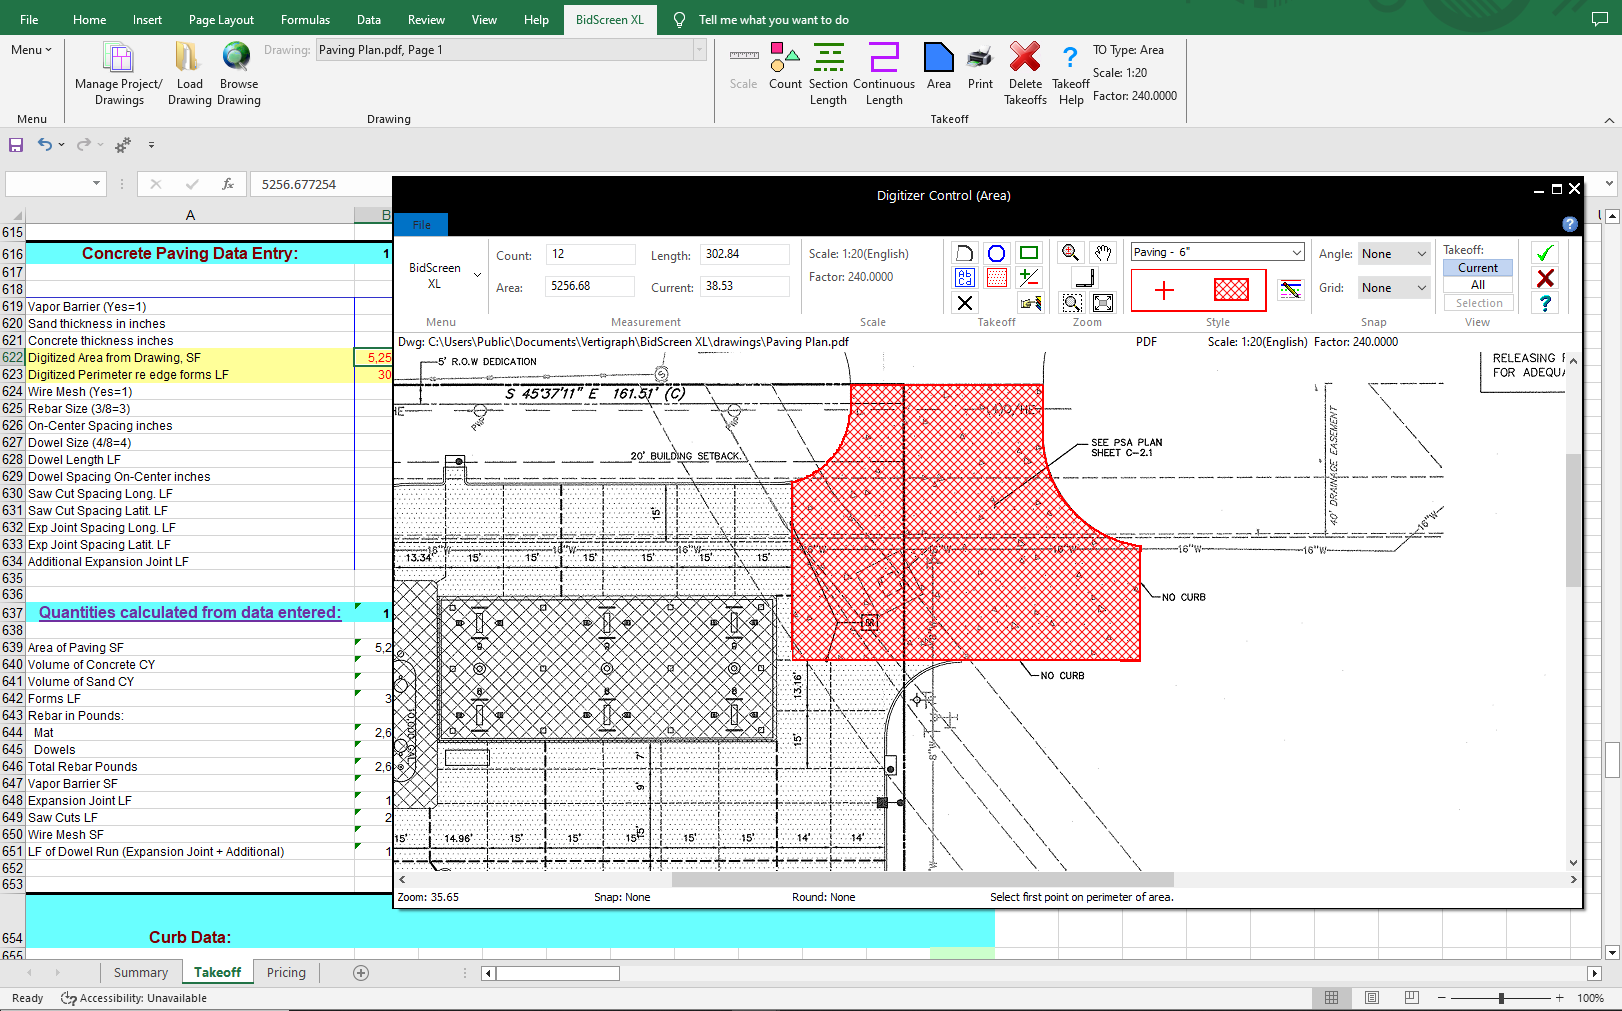This screenshot has height=1011, width=1622.
Task: Click the Area value field in digitizer
Action: pos(590,286)
